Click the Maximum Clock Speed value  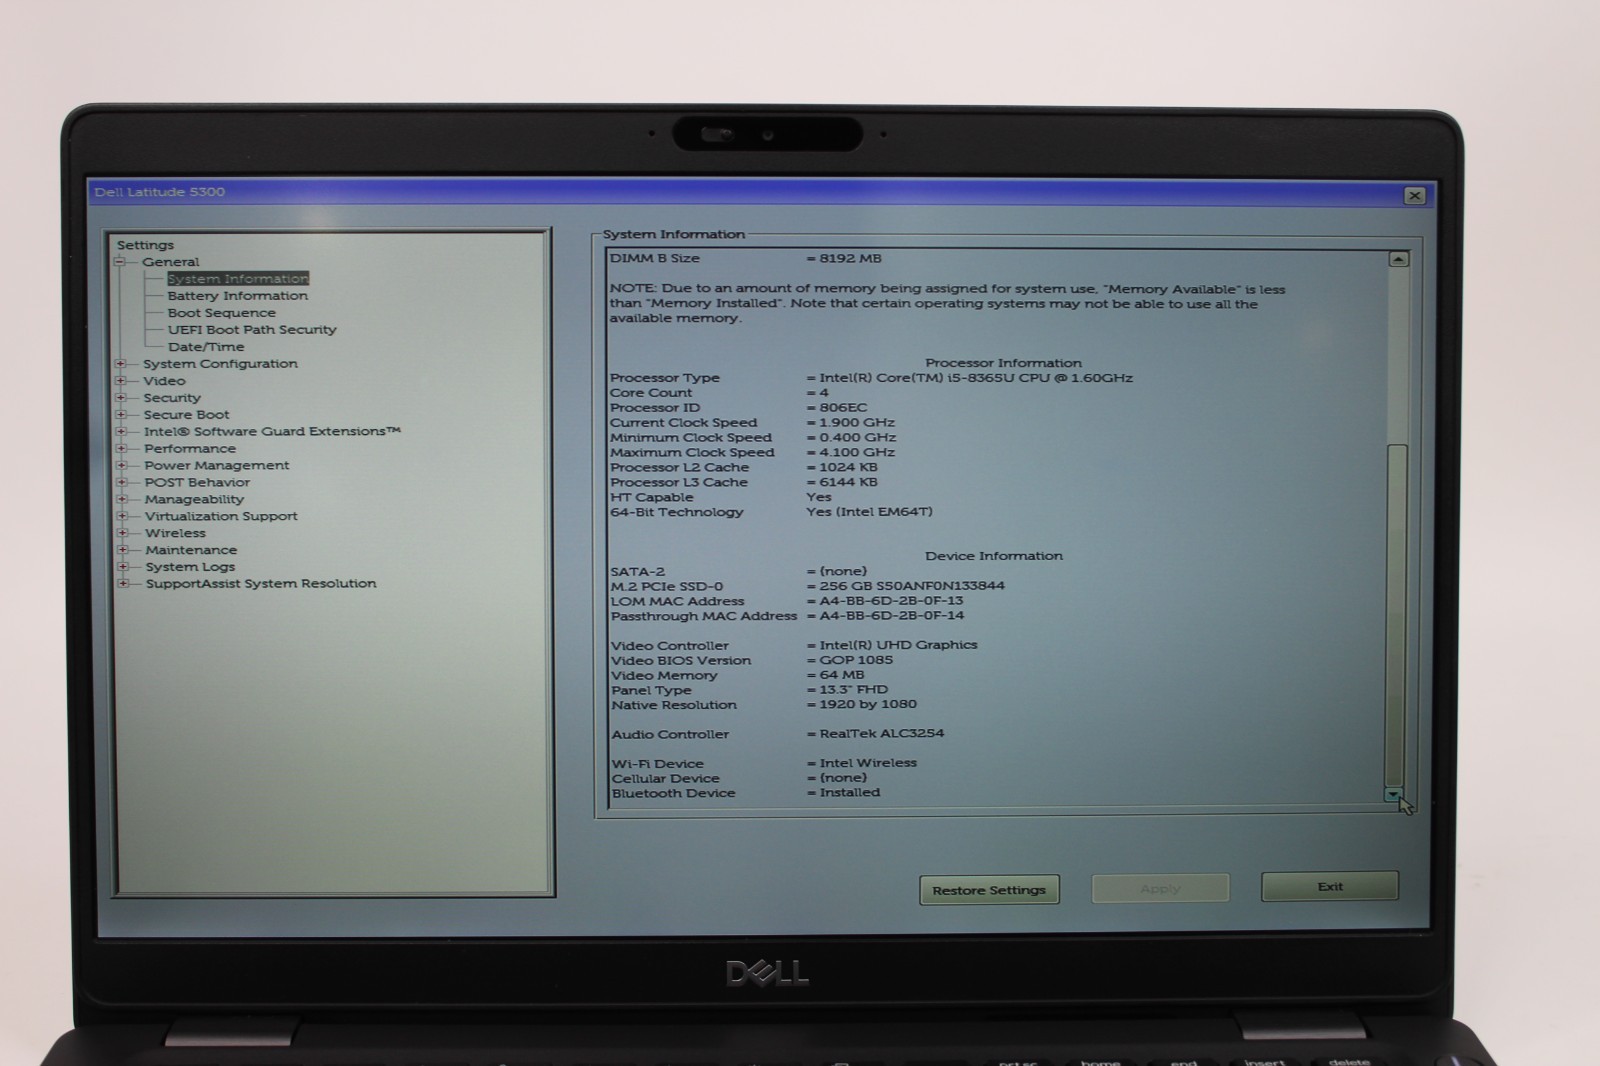click(x=857, y=452)
